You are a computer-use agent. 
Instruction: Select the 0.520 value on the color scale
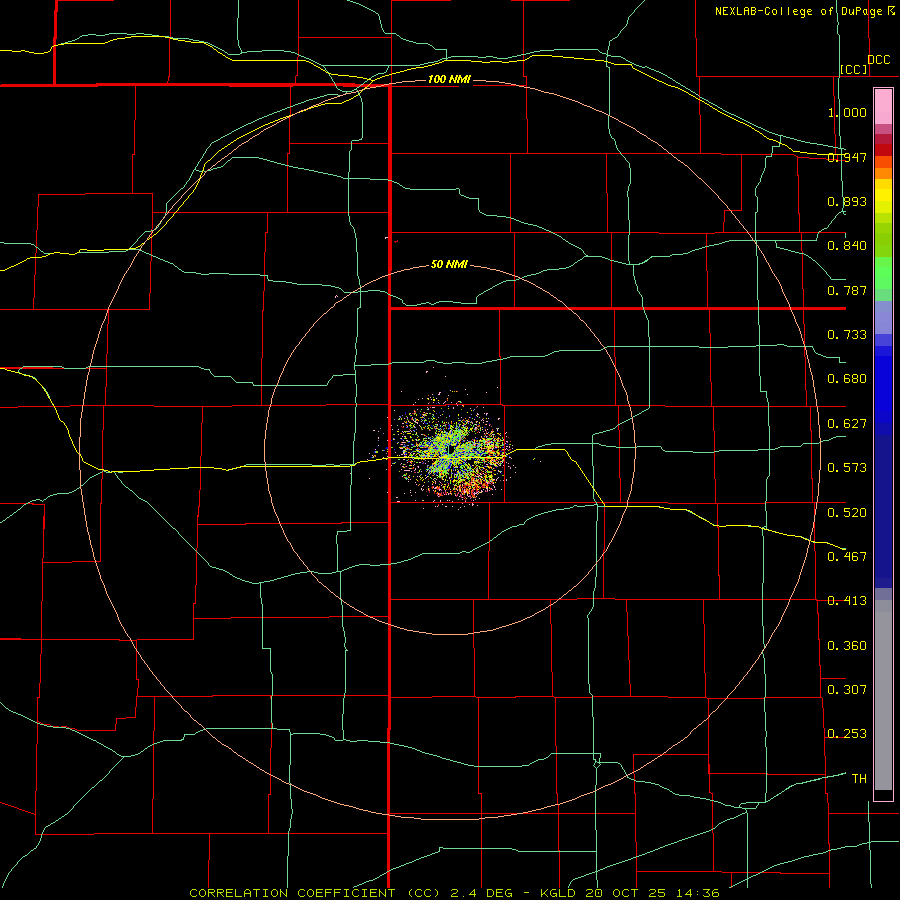coord(847,513)
